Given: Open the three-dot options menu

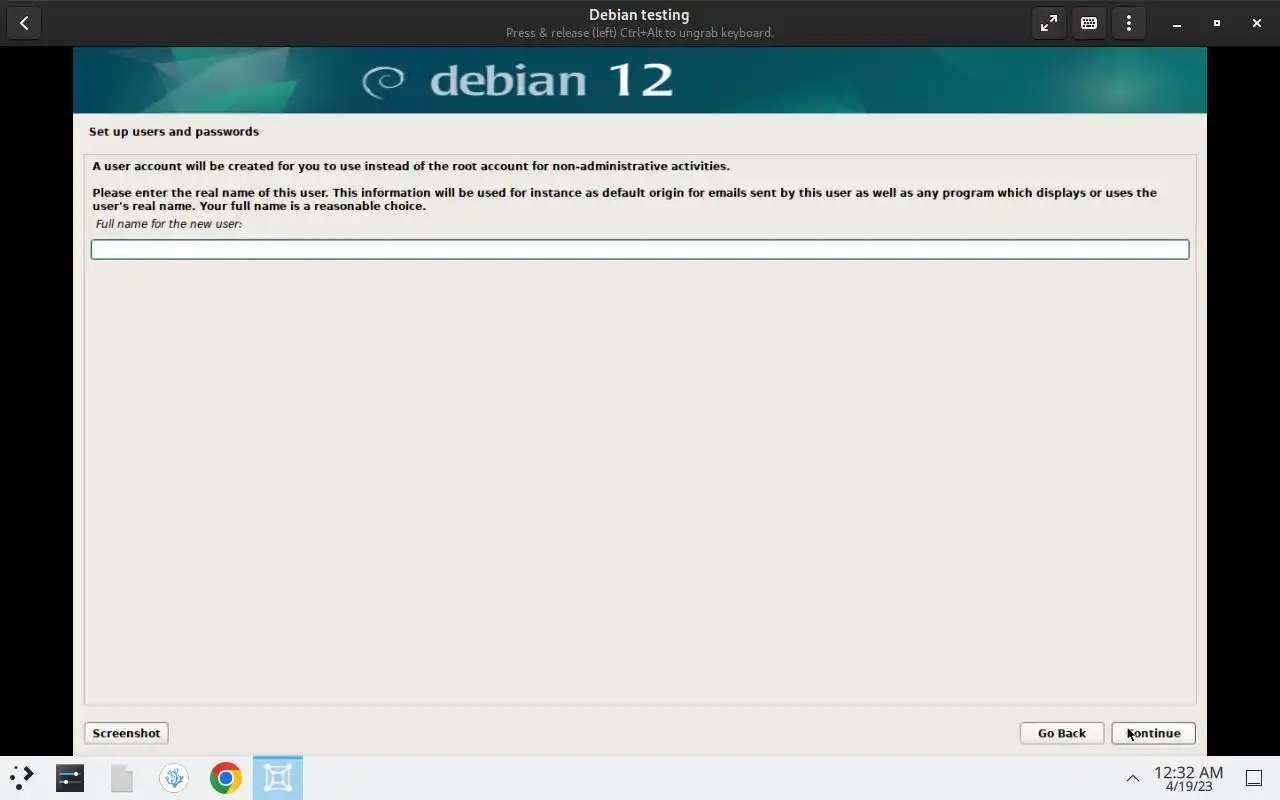Looking at the screenshot, I should click(1129, 23).
